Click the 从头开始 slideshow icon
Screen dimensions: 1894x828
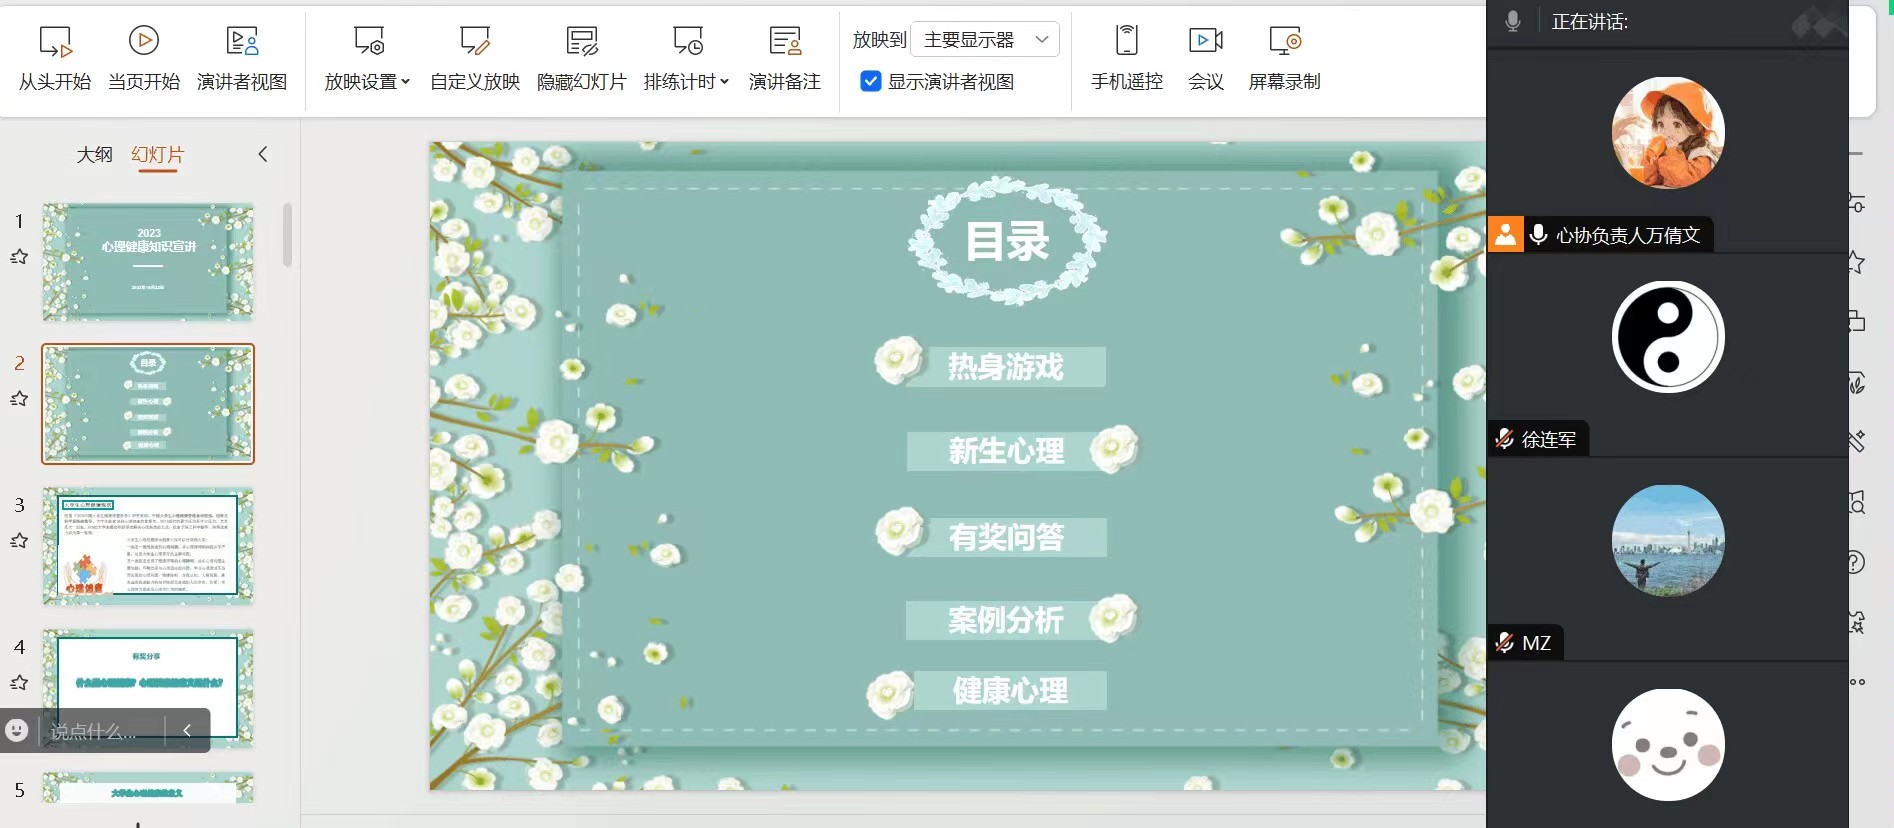(55, 42)
